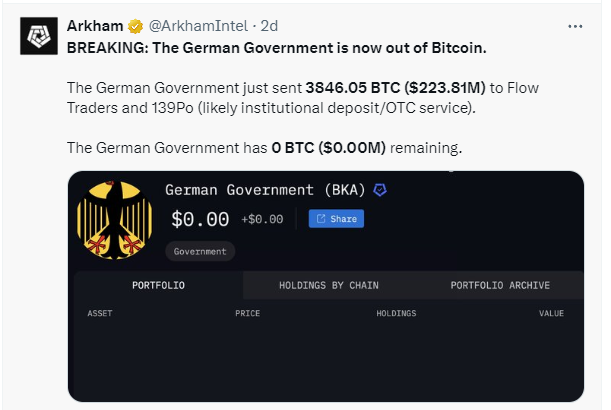
Task: Click the $0.00 portfolio balance
Action: click(x=200, y=219)
